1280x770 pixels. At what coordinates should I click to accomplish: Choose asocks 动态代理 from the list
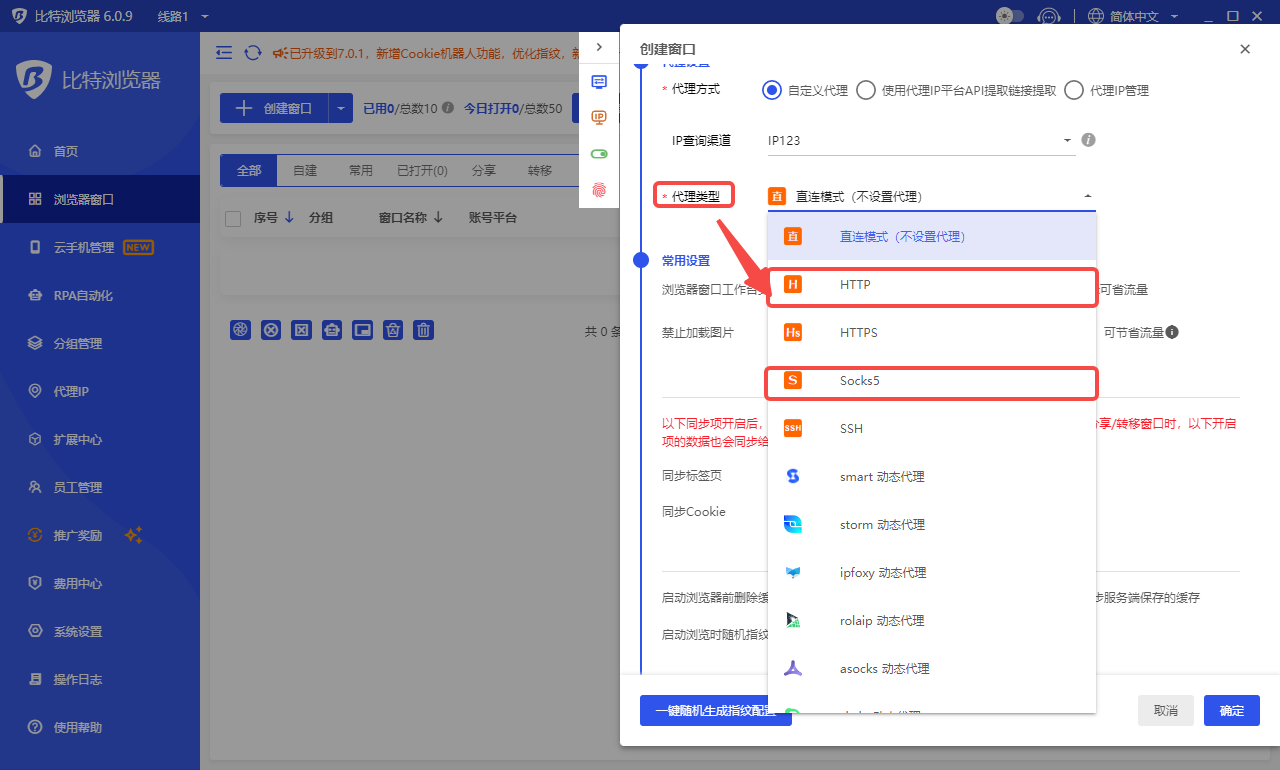(932, 669)
